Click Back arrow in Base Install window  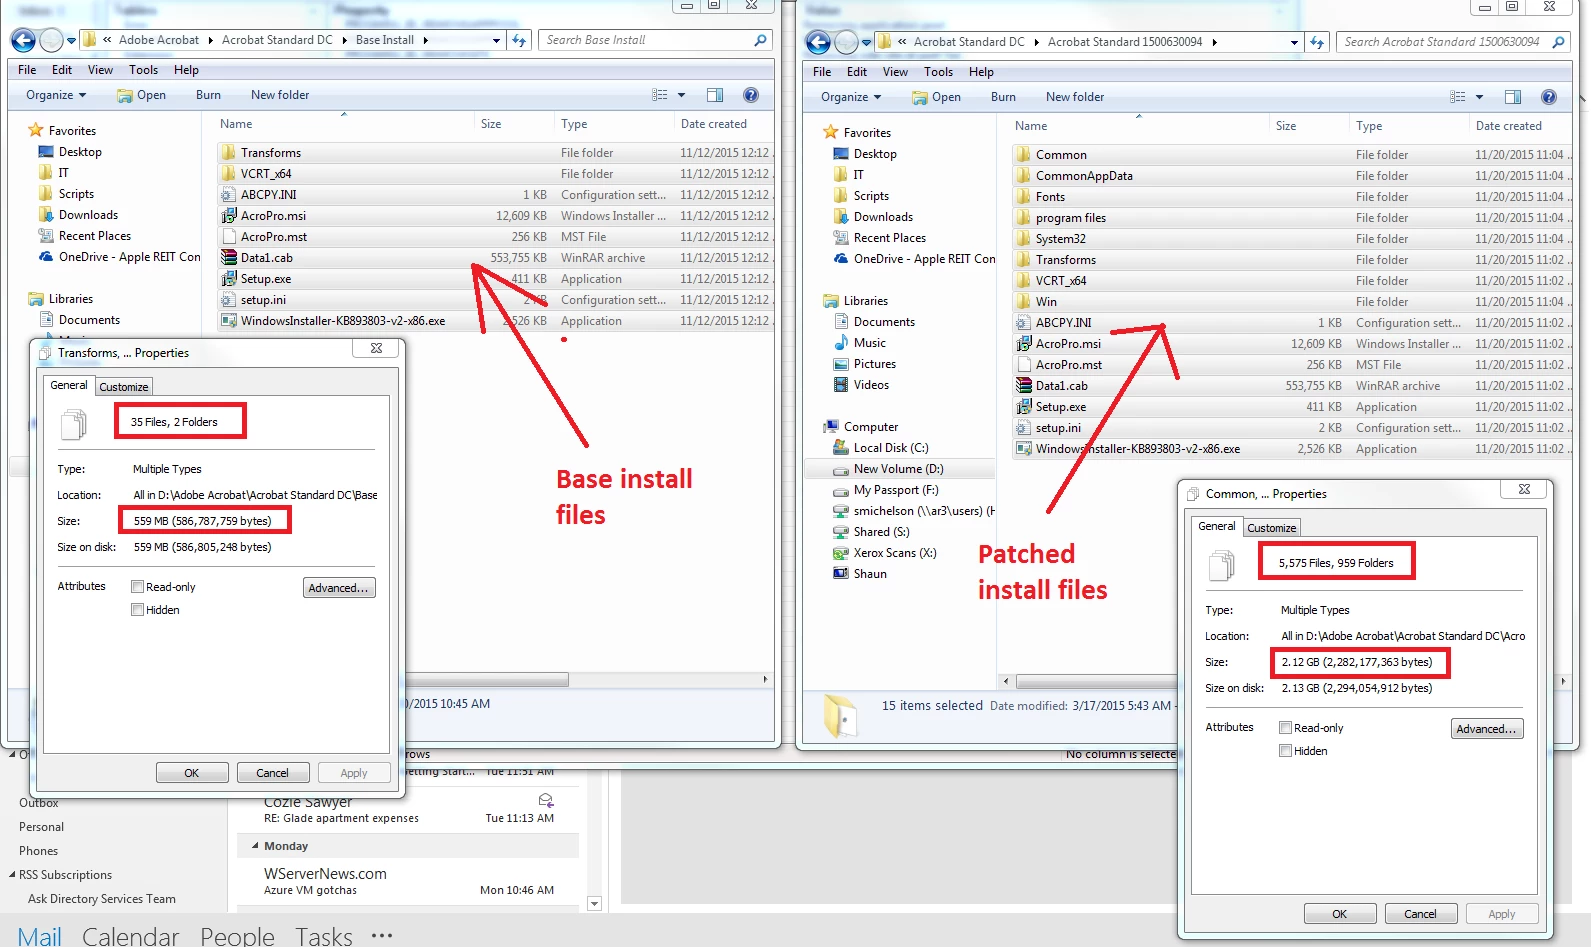[23, 40]
